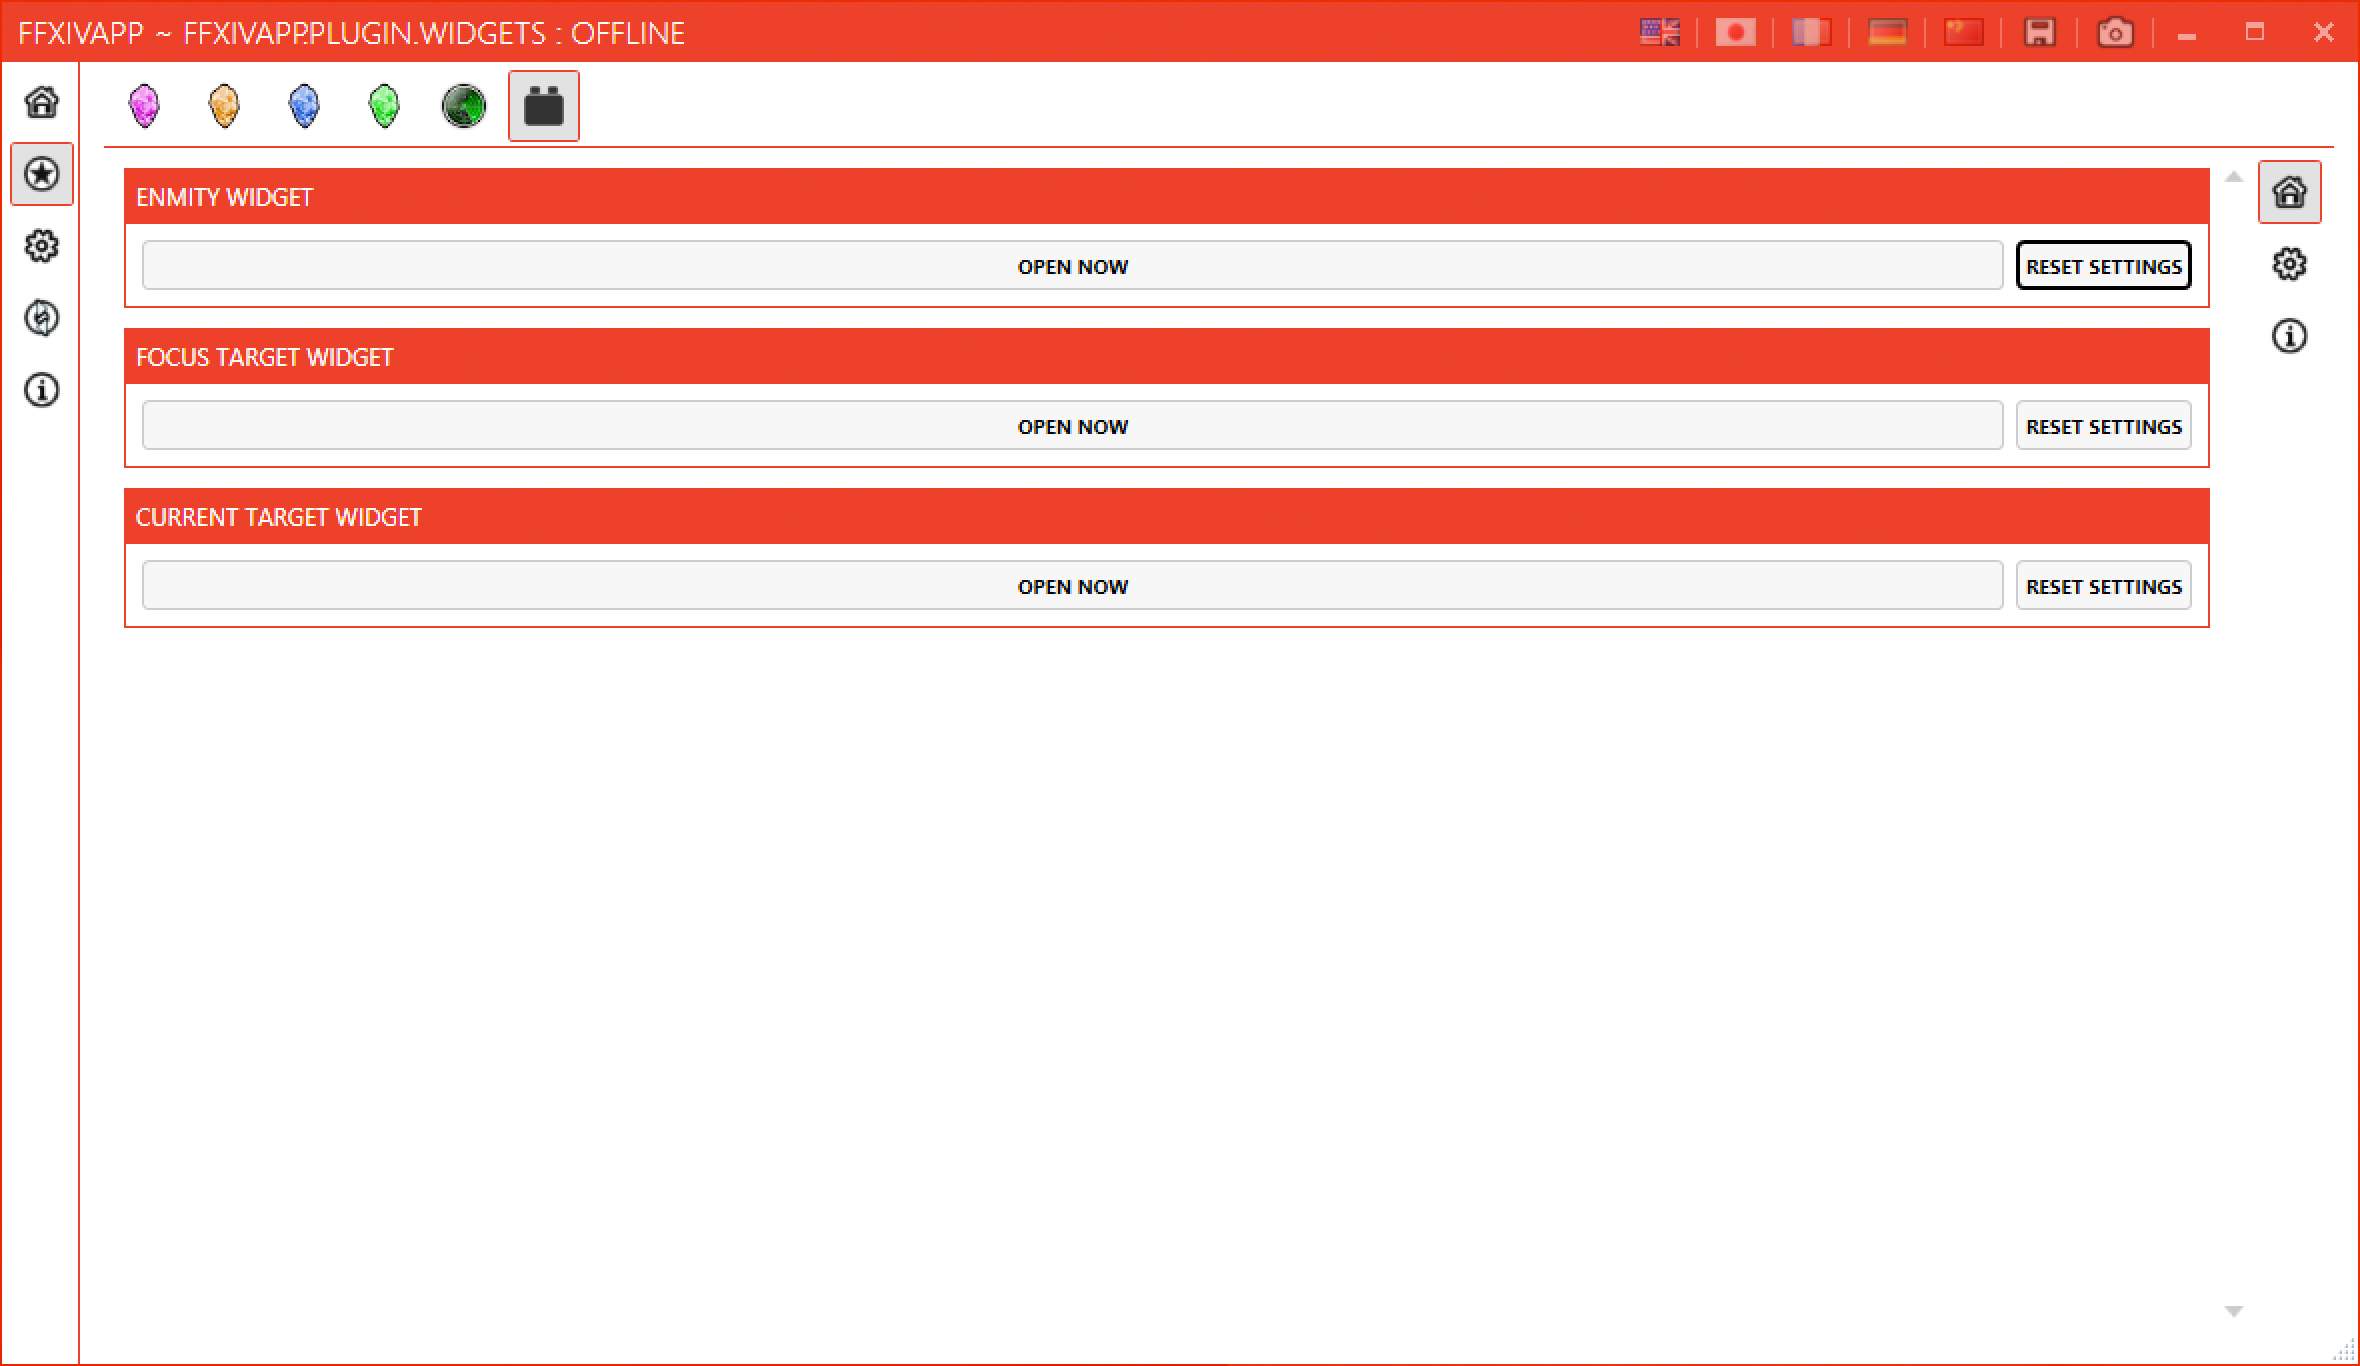
Task: Switch language with the US/UK flag
Action: click(x=1660, y=33)
